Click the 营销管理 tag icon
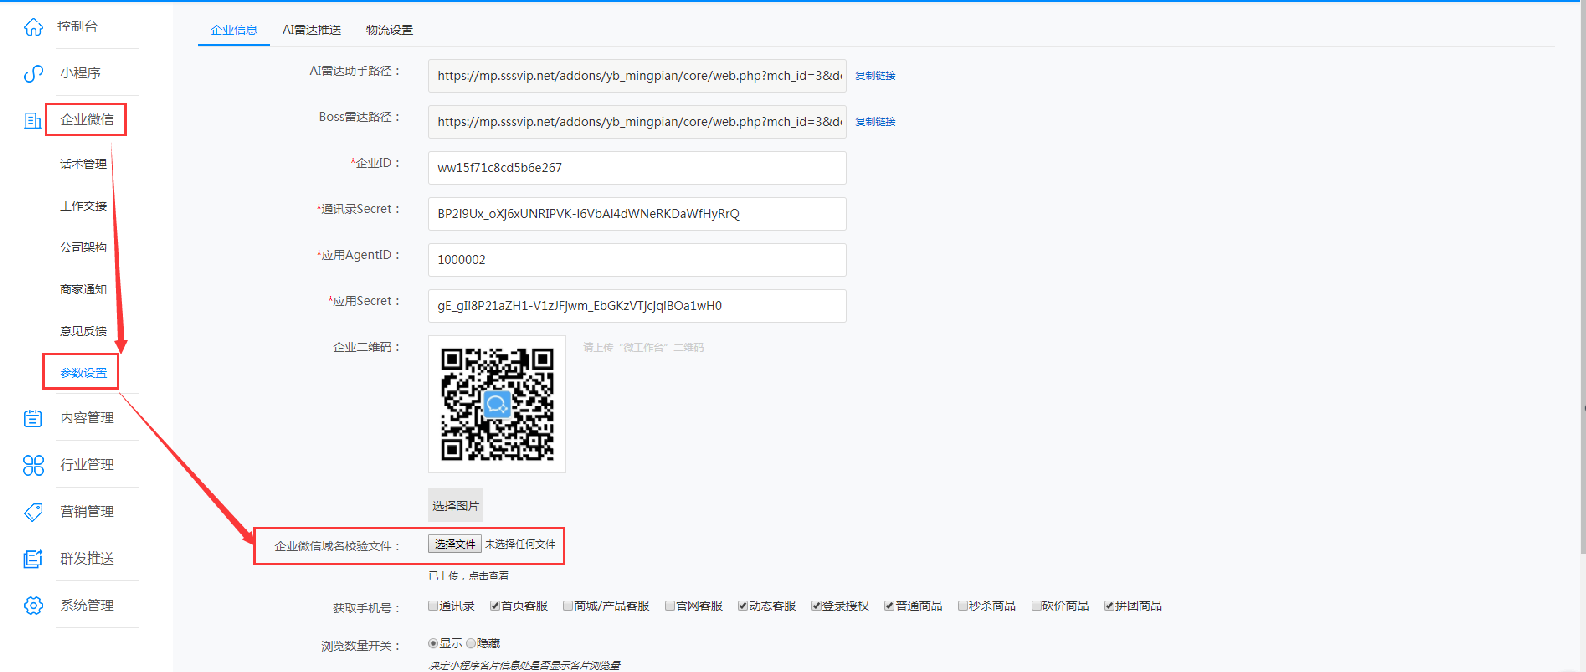1586x672 pixels. pos(33,512)
